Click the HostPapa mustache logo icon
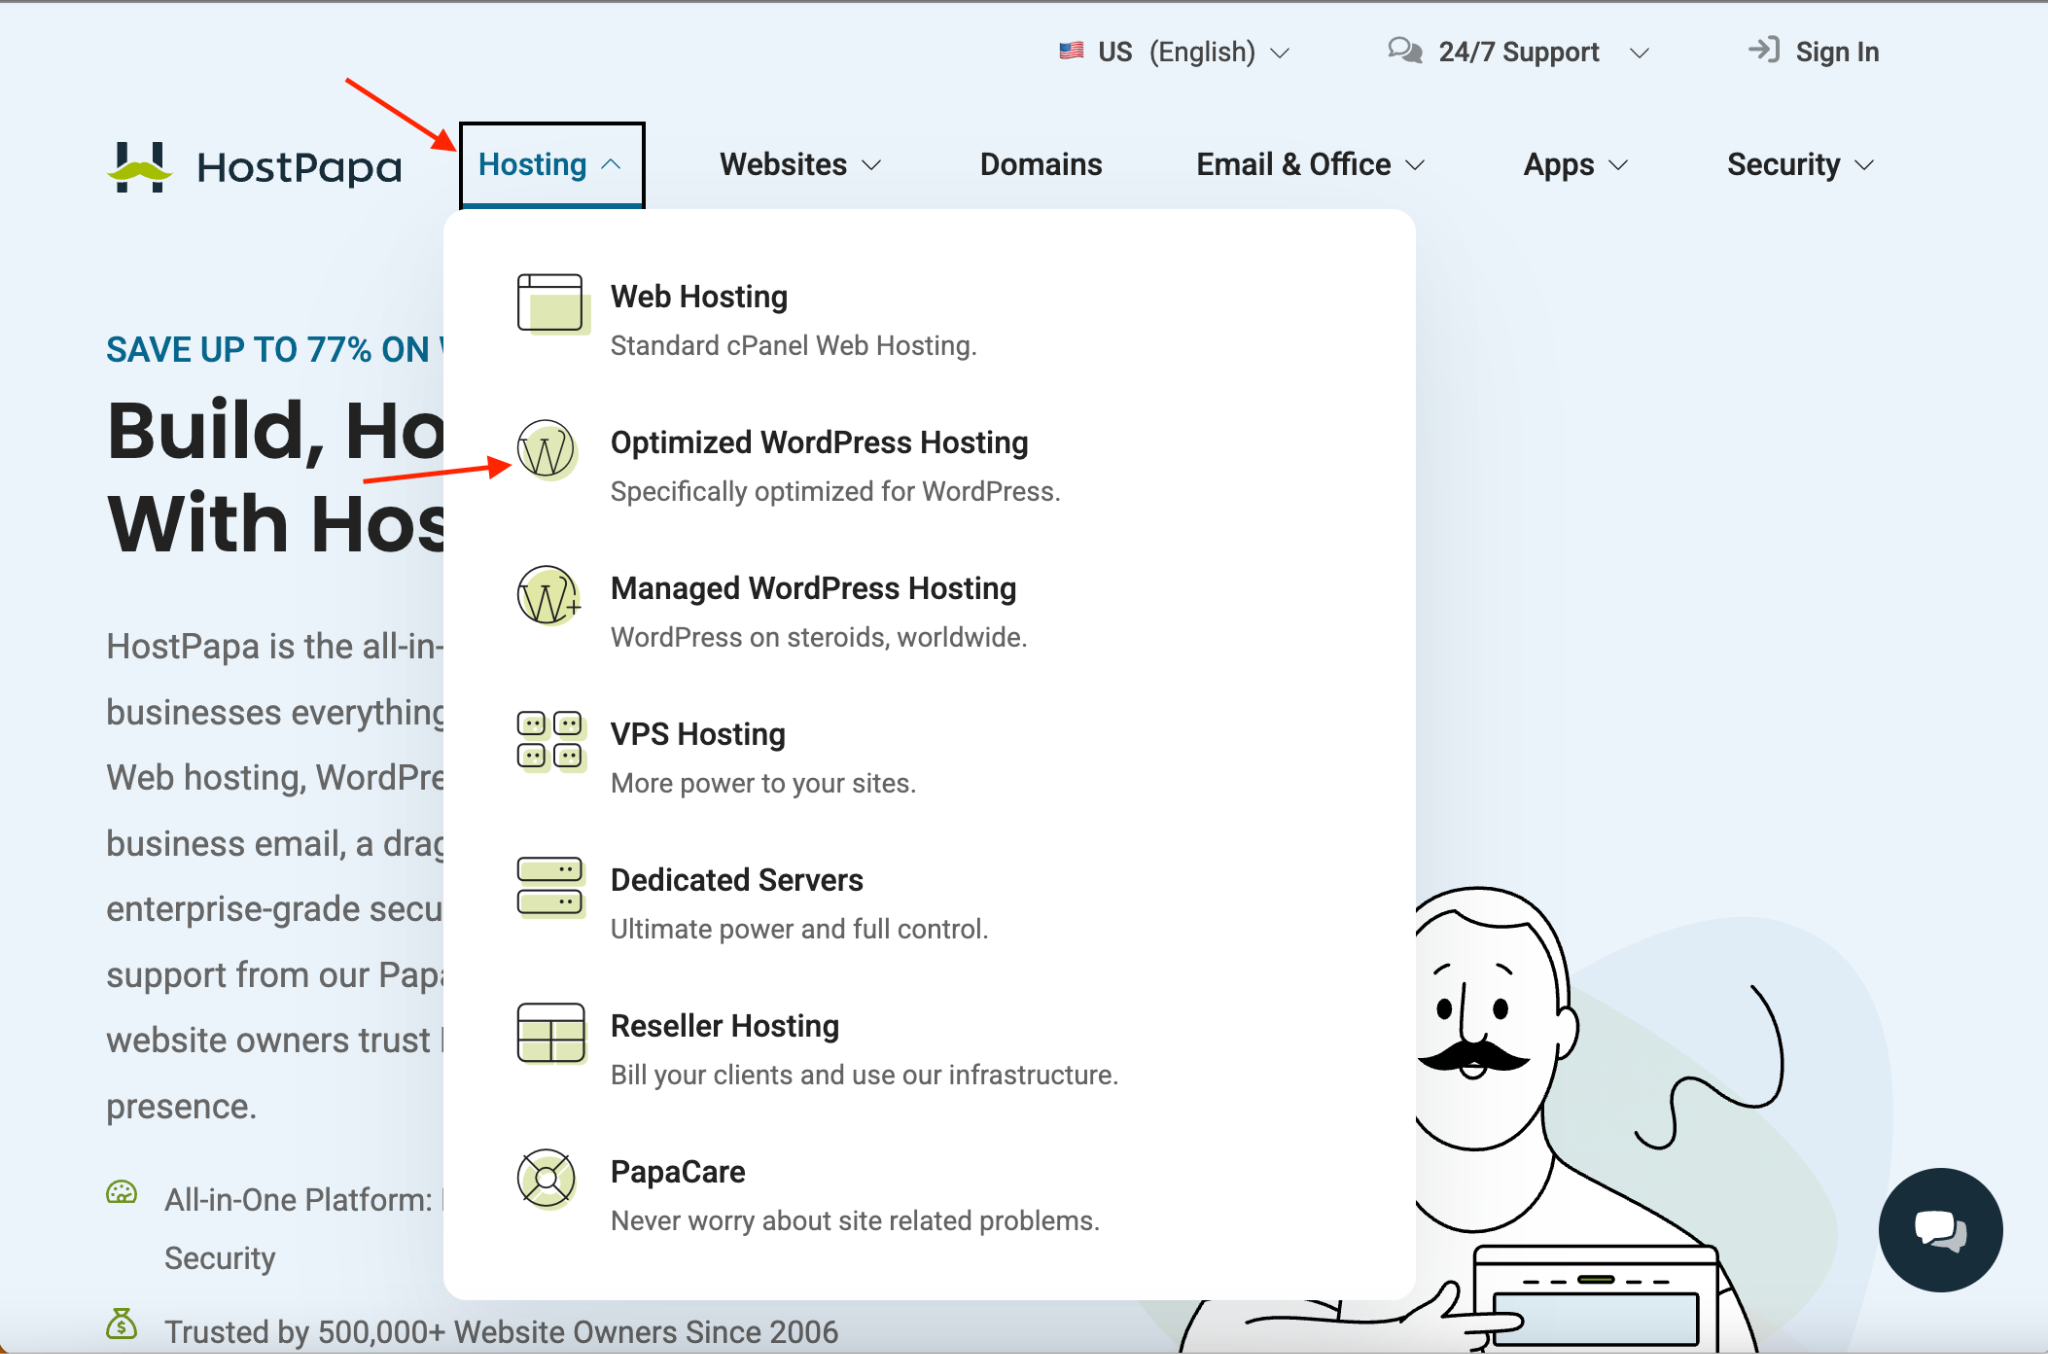Image resolution: width=2048 pixels, height=1354 pixels. click(139, 166)
